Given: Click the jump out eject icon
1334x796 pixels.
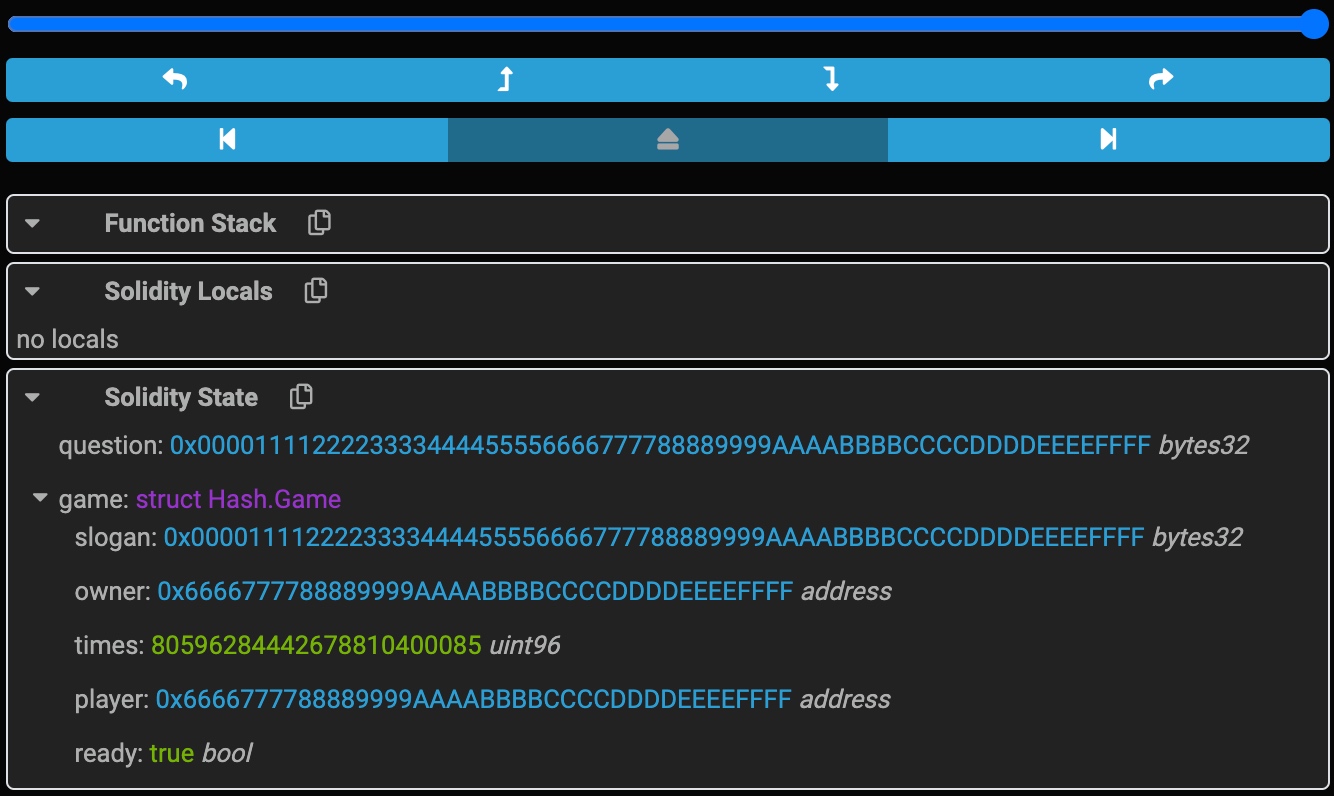Looking at the screenshot, I should point(668,140).
